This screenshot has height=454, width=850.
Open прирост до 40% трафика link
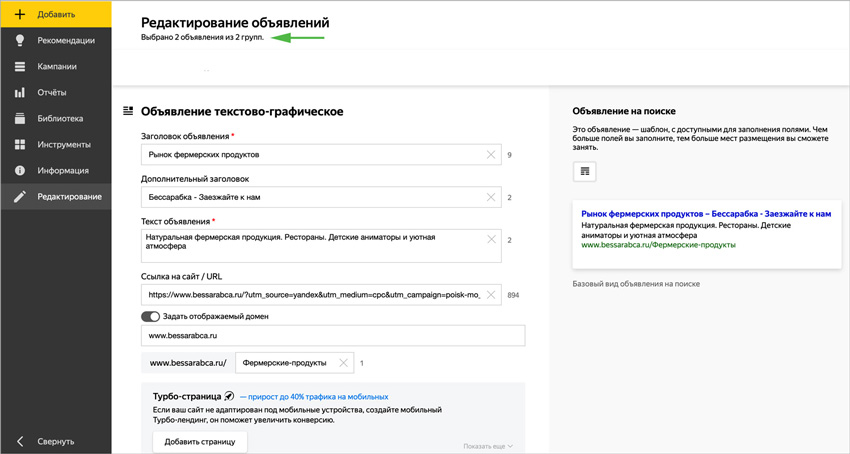point(314,397)
